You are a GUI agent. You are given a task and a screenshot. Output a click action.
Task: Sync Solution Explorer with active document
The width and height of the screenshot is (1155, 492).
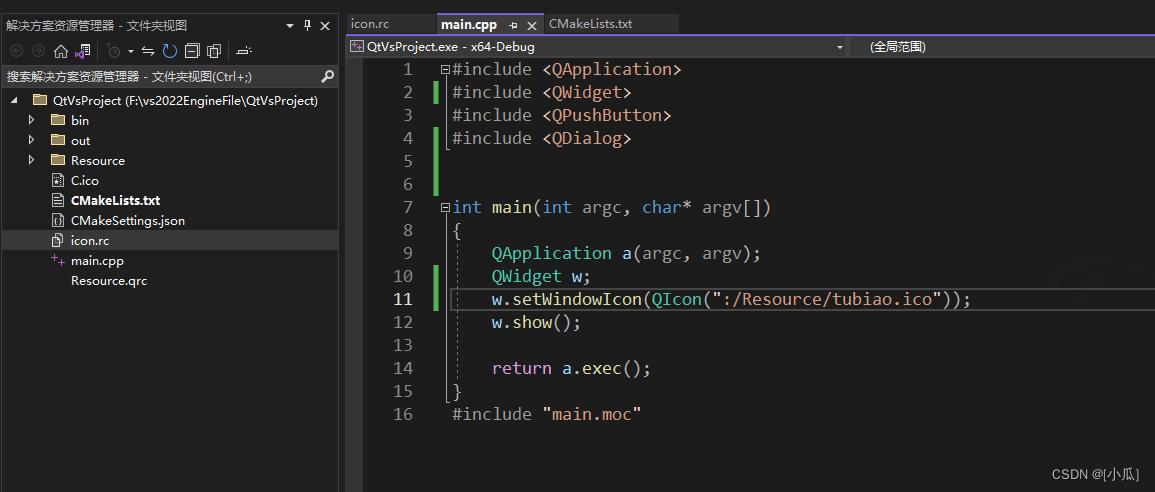point(148,51)
